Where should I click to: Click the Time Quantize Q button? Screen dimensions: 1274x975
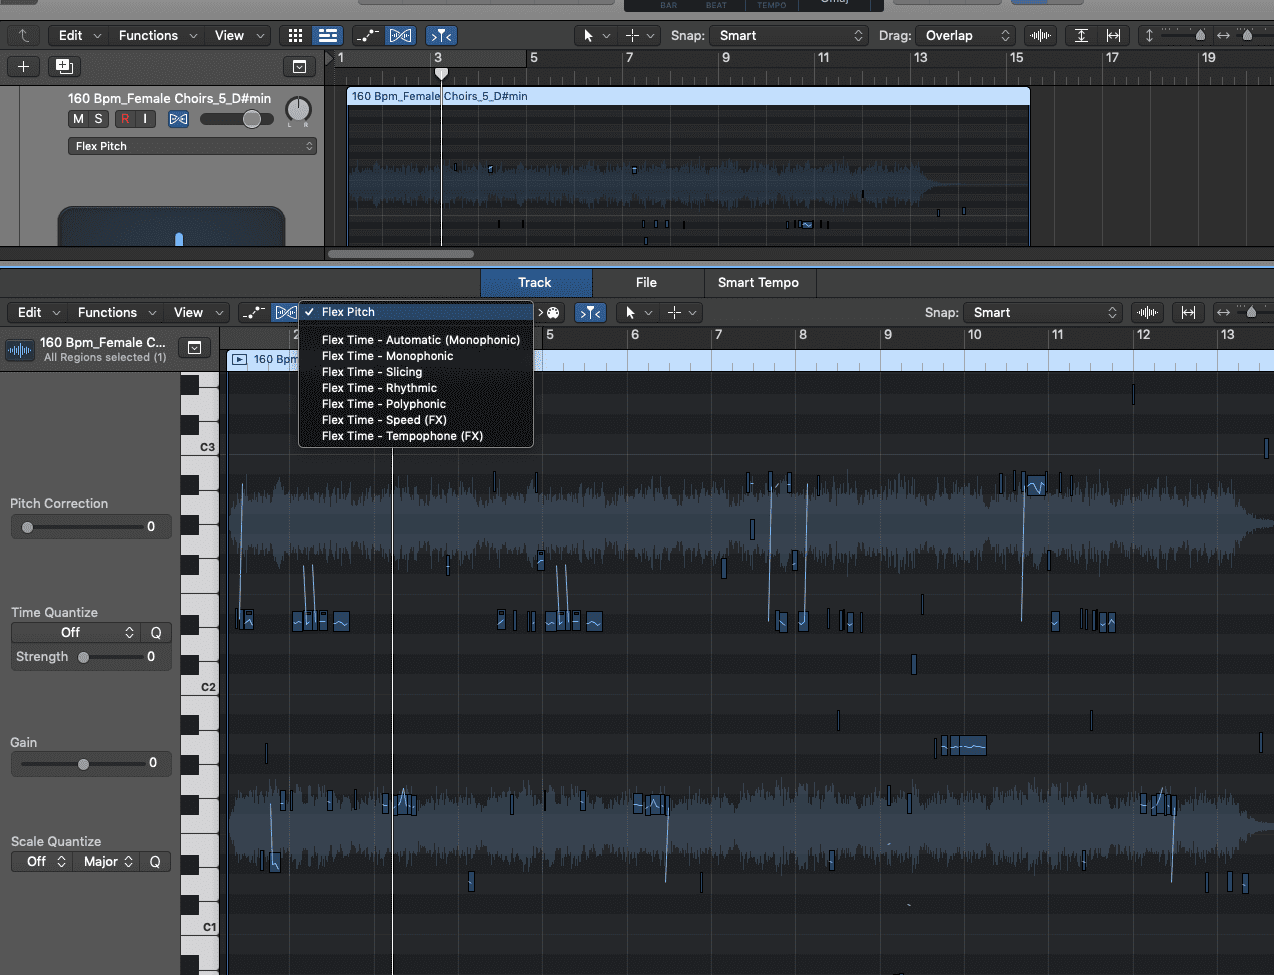[156, 632]
